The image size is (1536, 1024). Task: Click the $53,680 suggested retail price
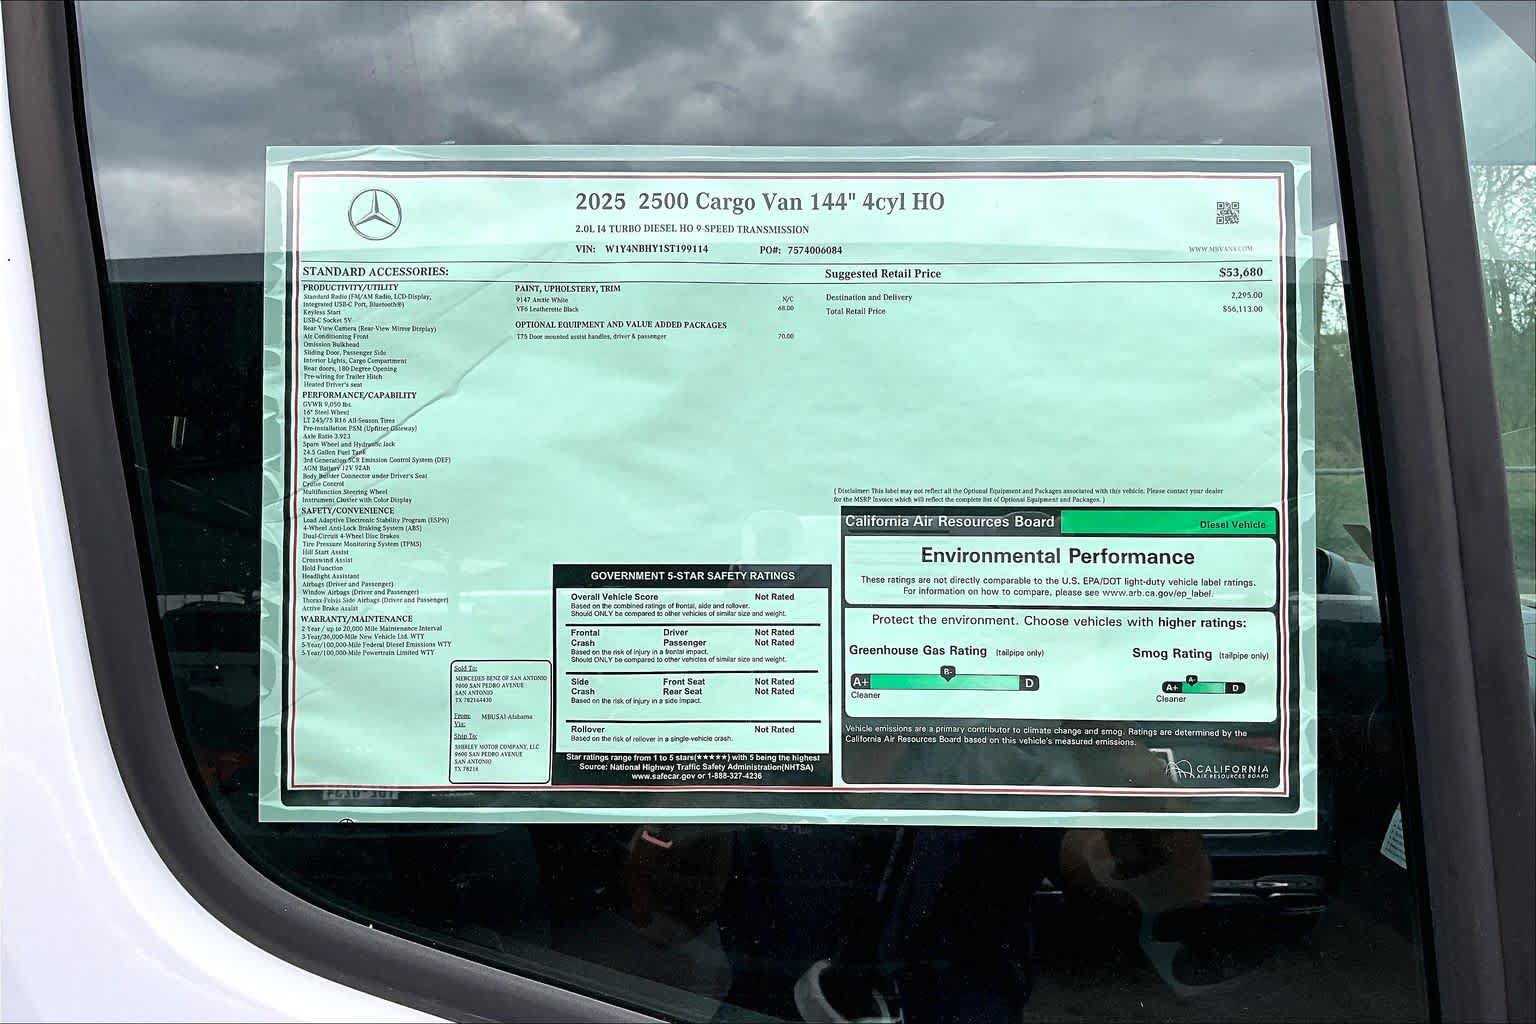1240,272
